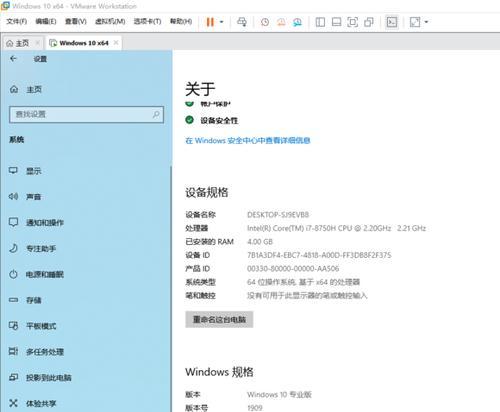This screenshot has width=500, height=412.
Task: Open 专注助手 focus assist settings
Action: [32, 248]
